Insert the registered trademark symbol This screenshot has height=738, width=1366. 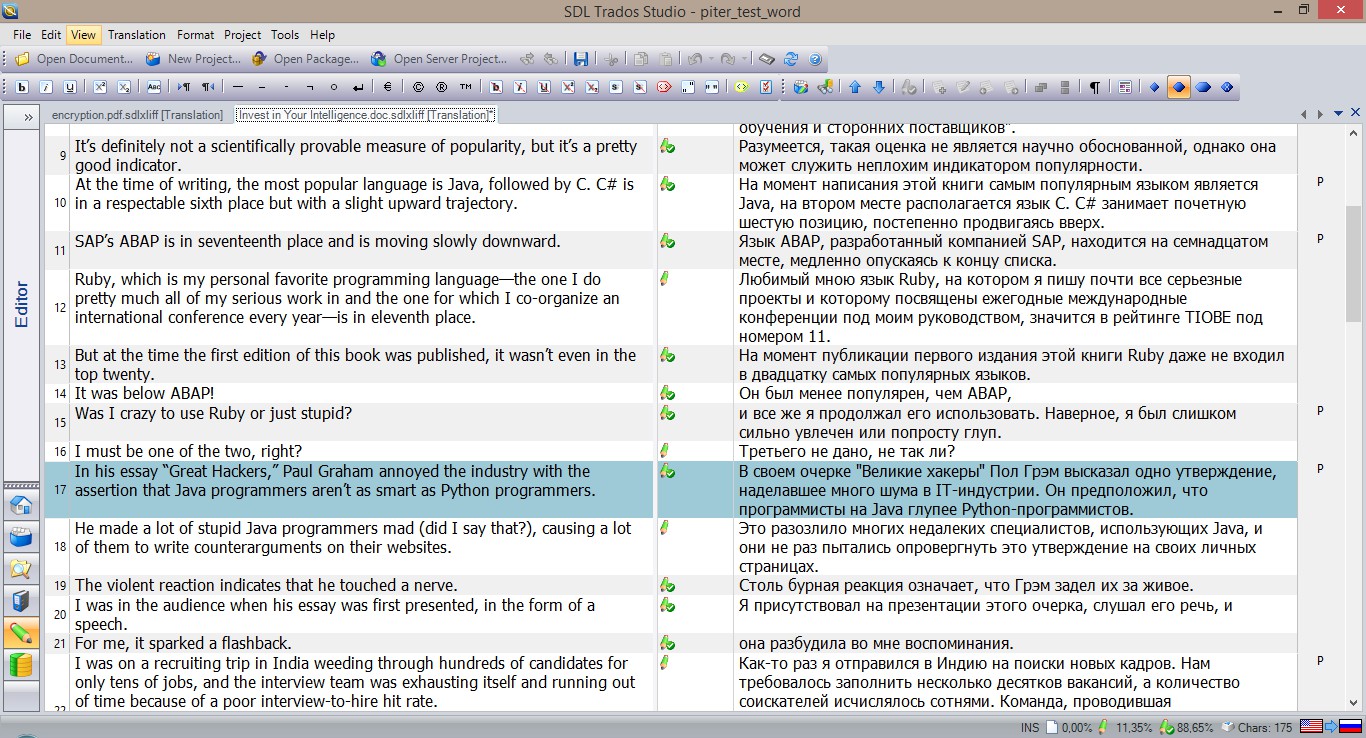tap(441, 87)
